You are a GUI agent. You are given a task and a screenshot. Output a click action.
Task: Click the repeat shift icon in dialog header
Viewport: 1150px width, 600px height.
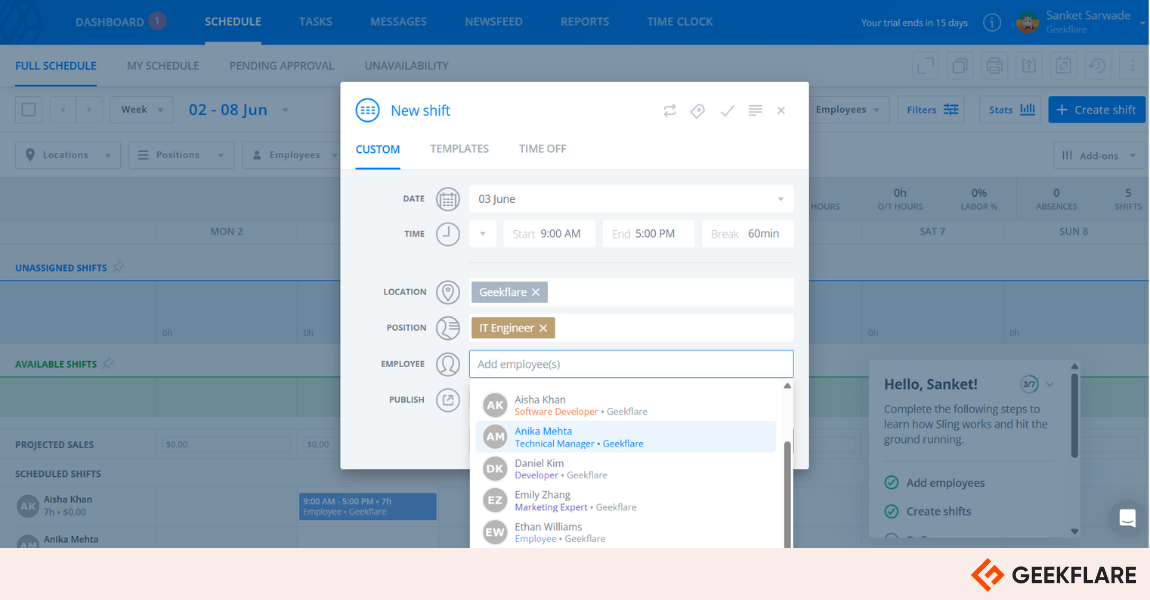tap(670, 111)
